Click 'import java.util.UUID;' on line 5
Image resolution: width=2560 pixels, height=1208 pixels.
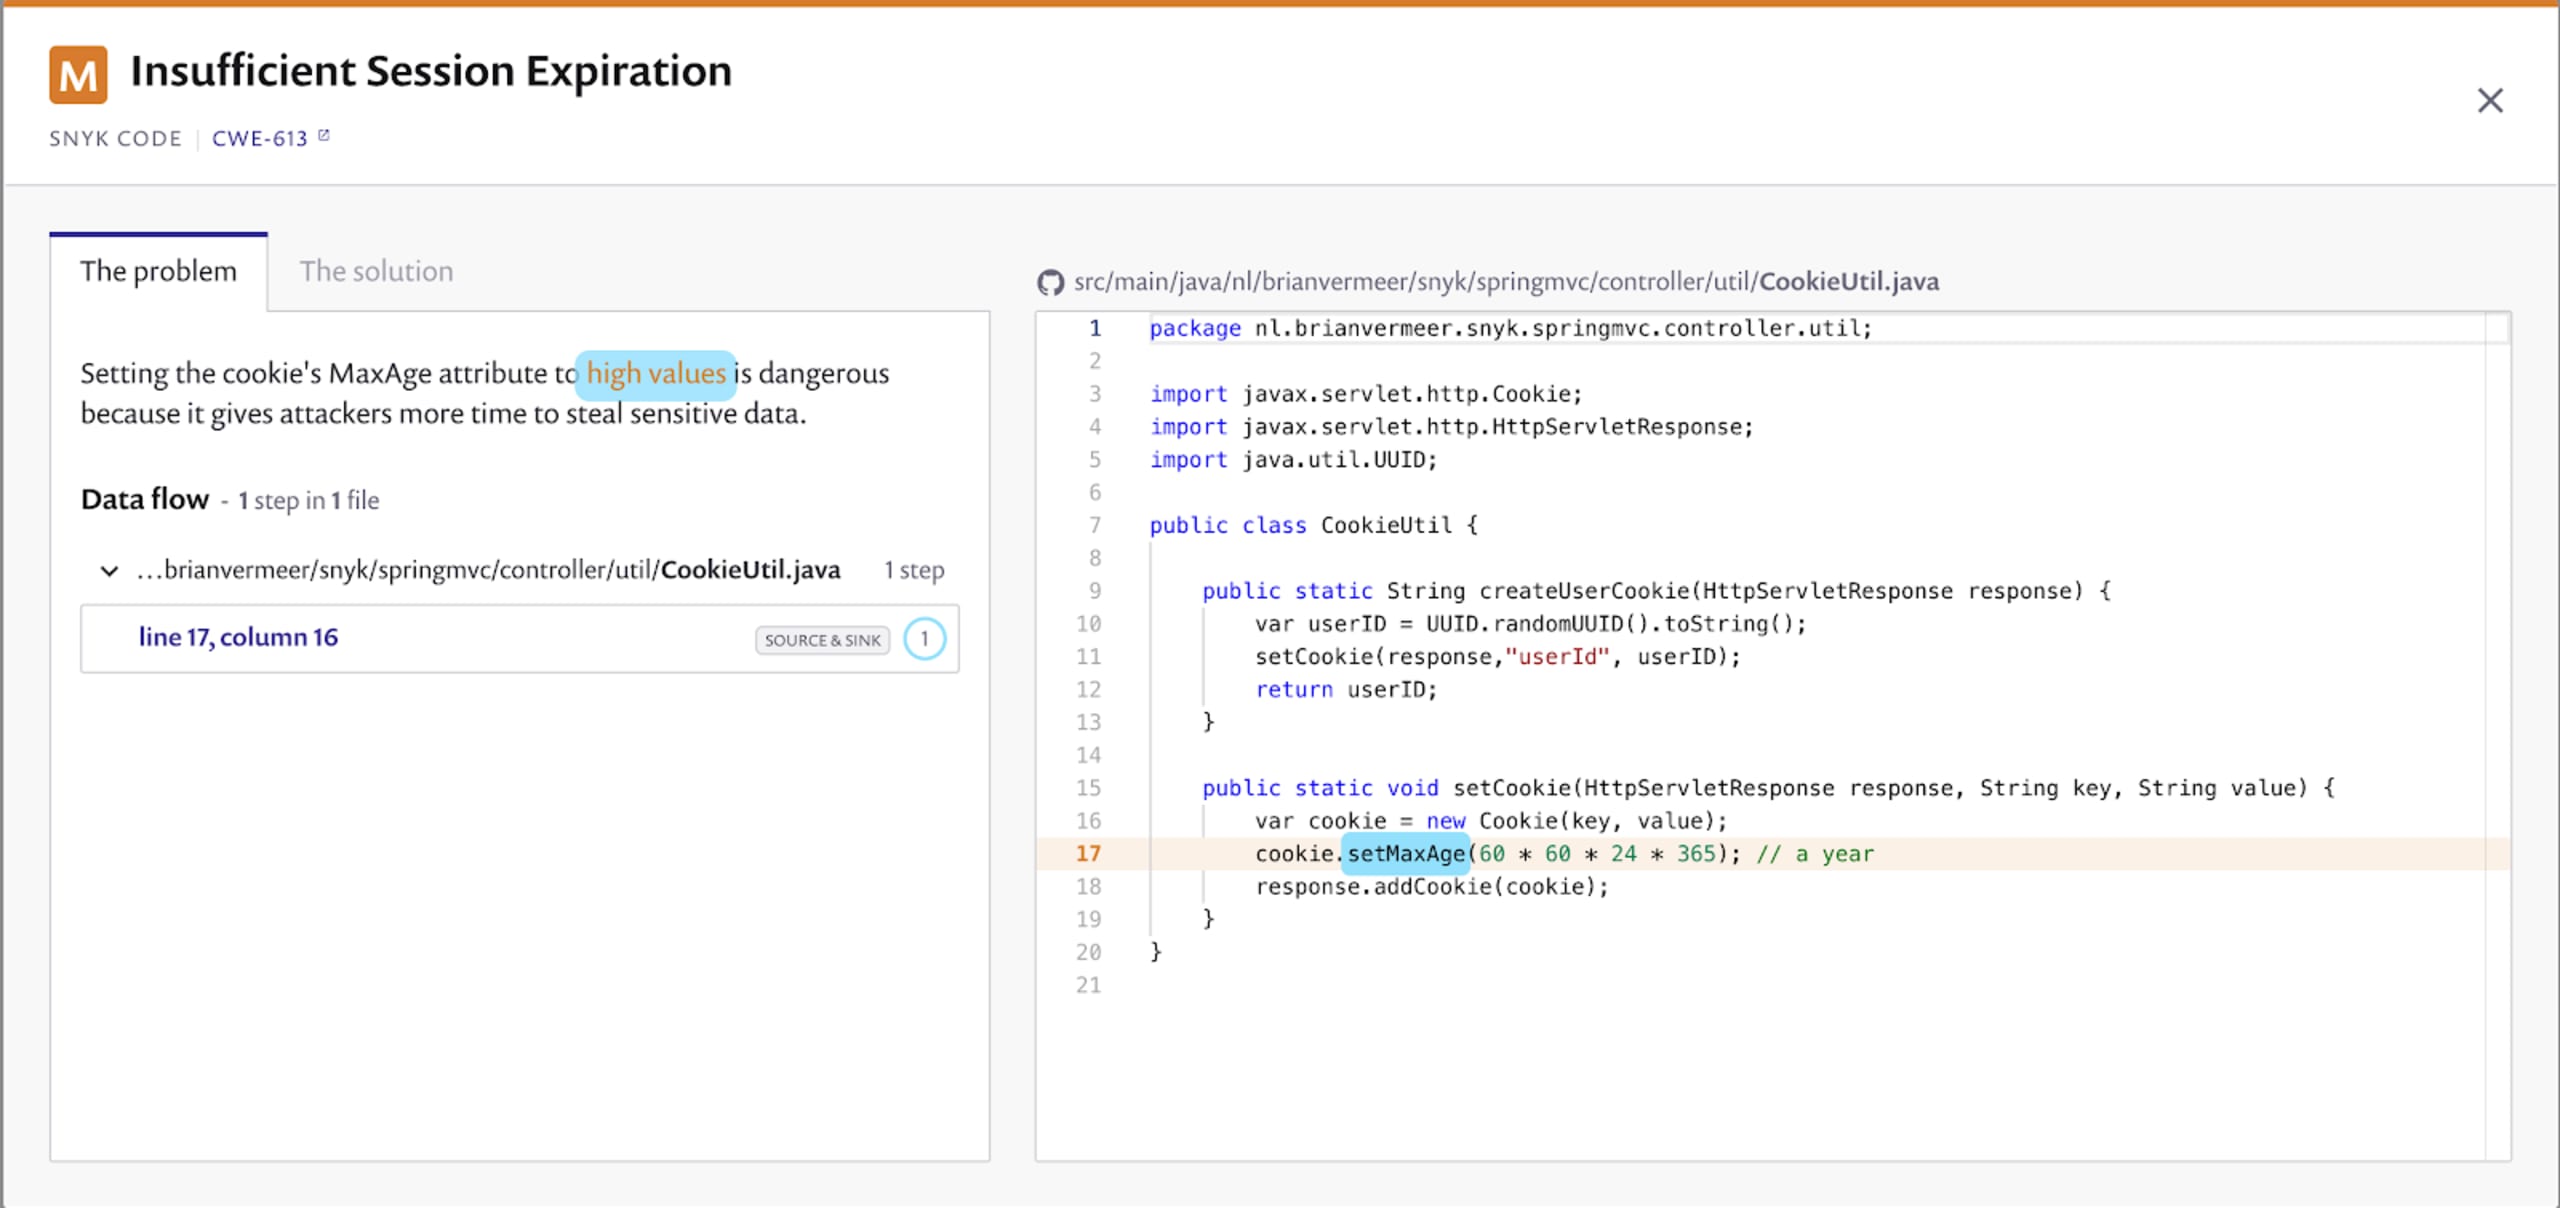pos(1293,460)
